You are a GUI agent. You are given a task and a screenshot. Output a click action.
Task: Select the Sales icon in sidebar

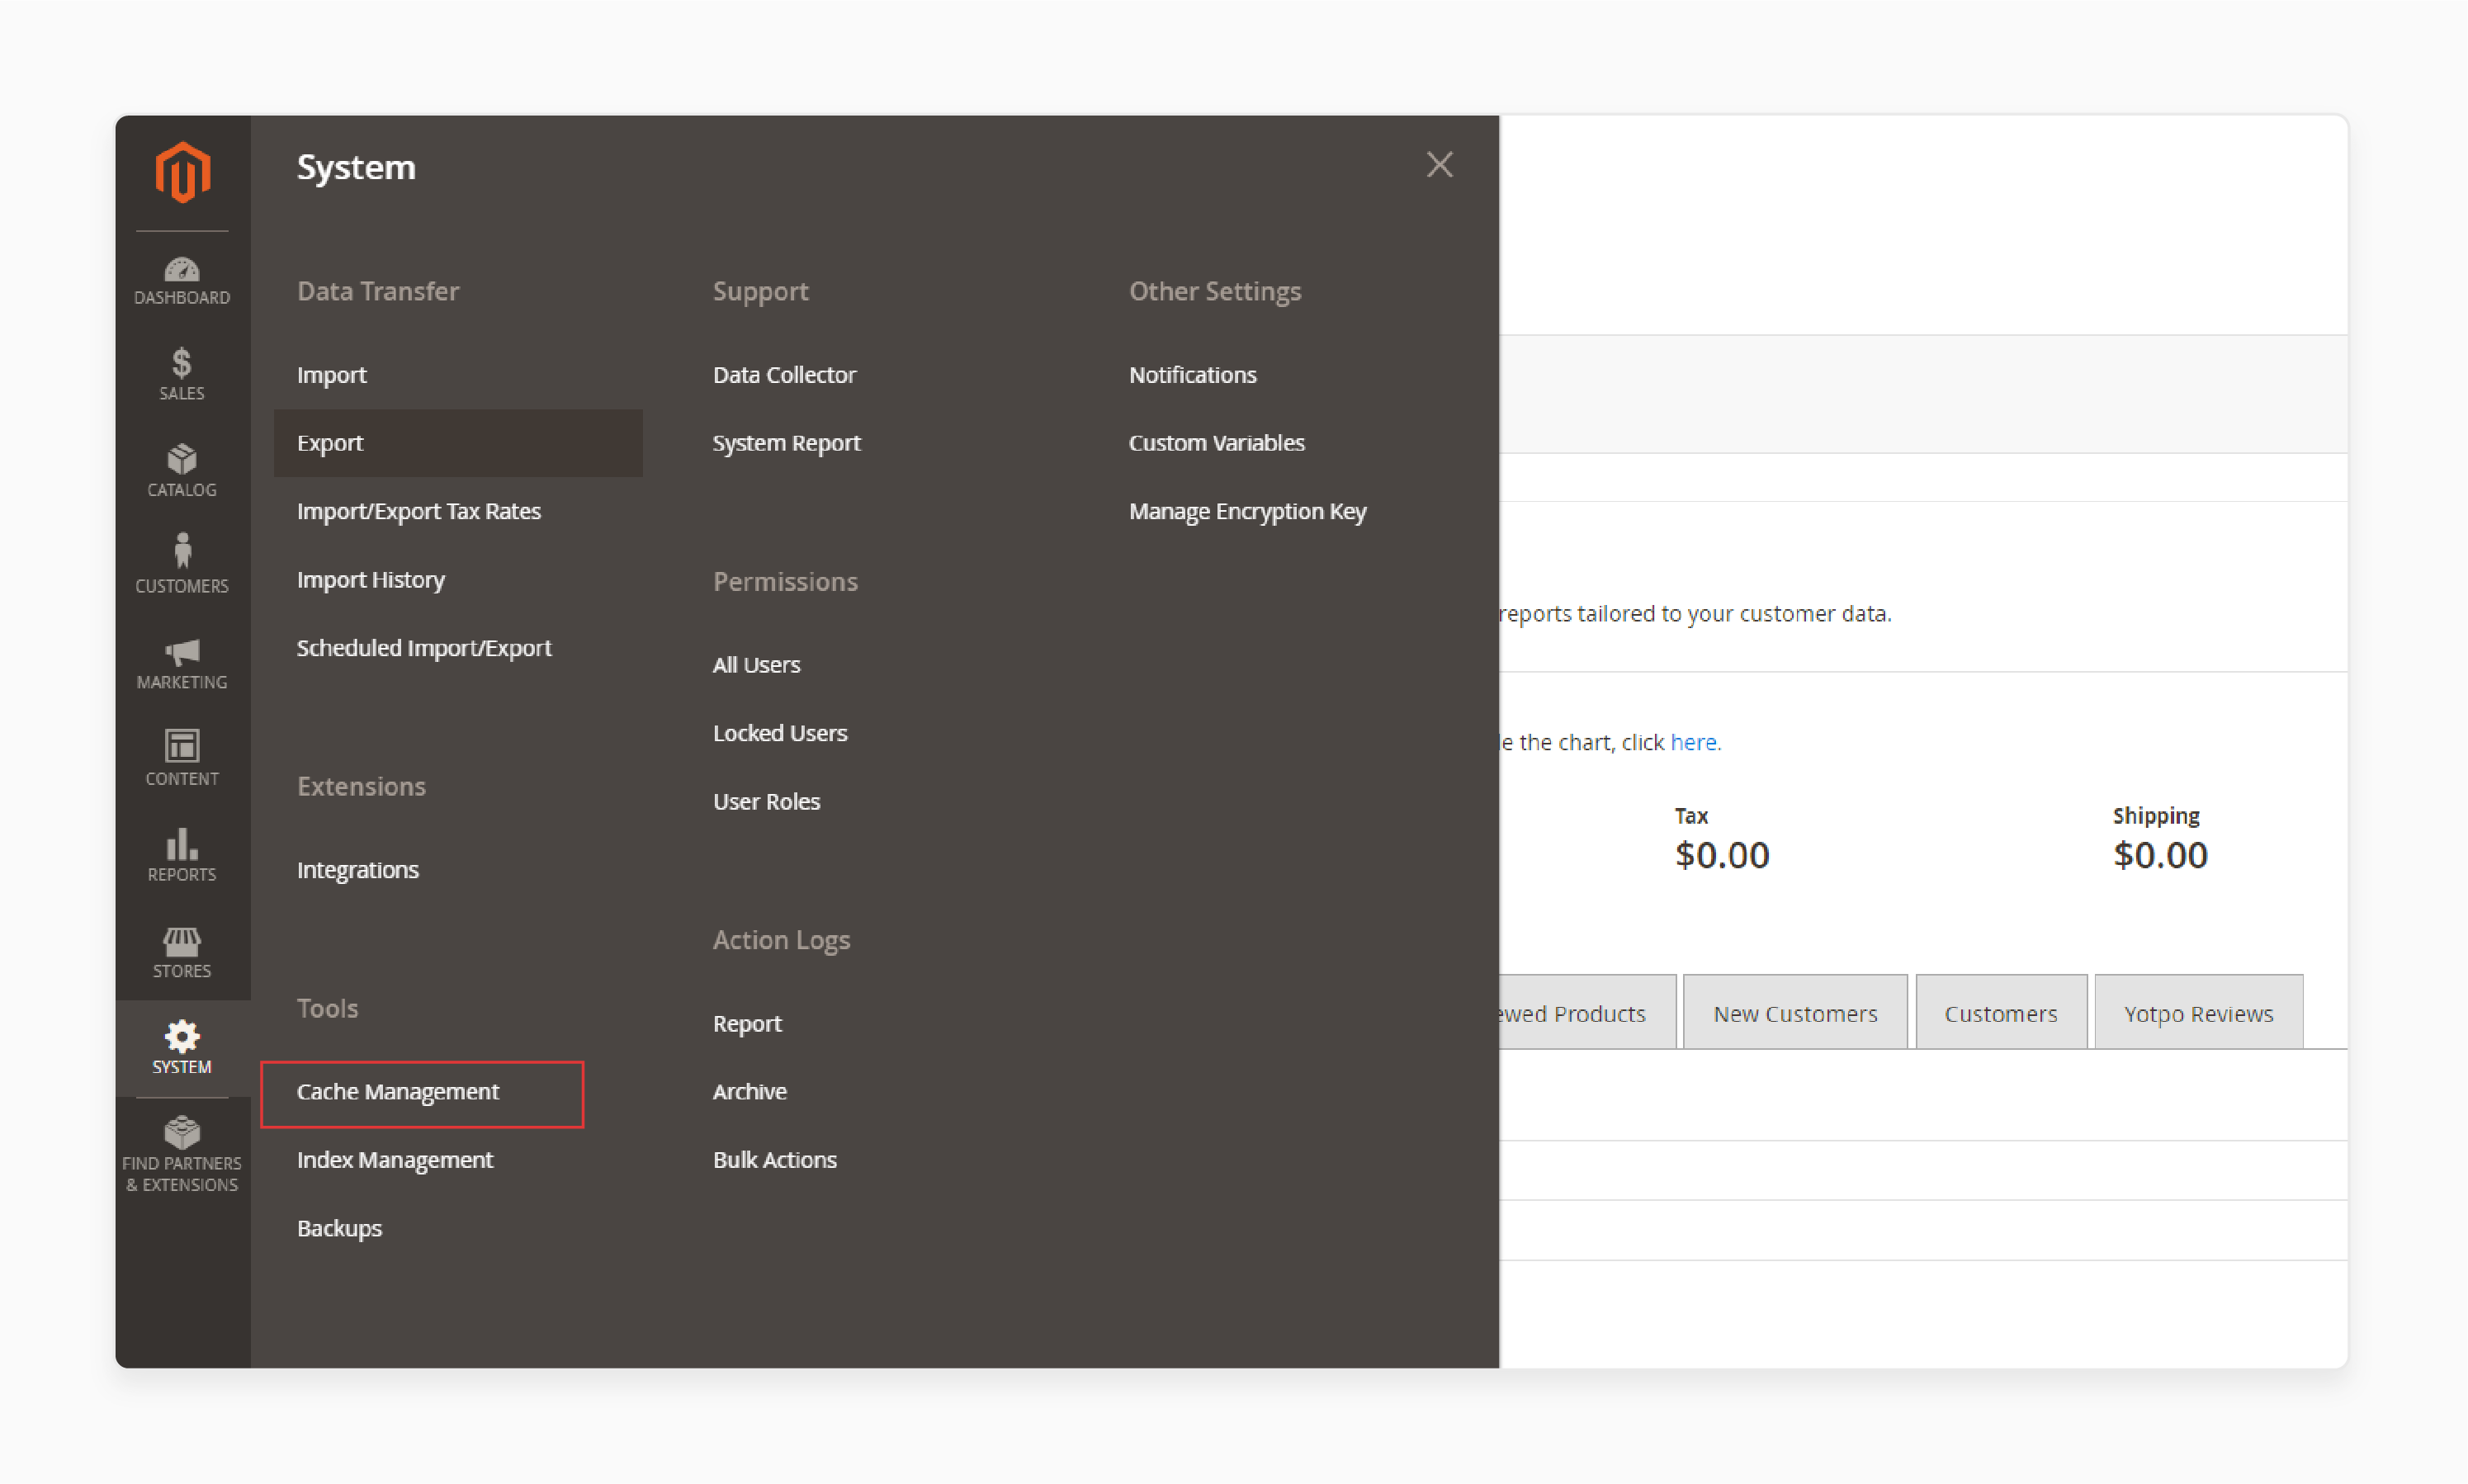(182, 377)
